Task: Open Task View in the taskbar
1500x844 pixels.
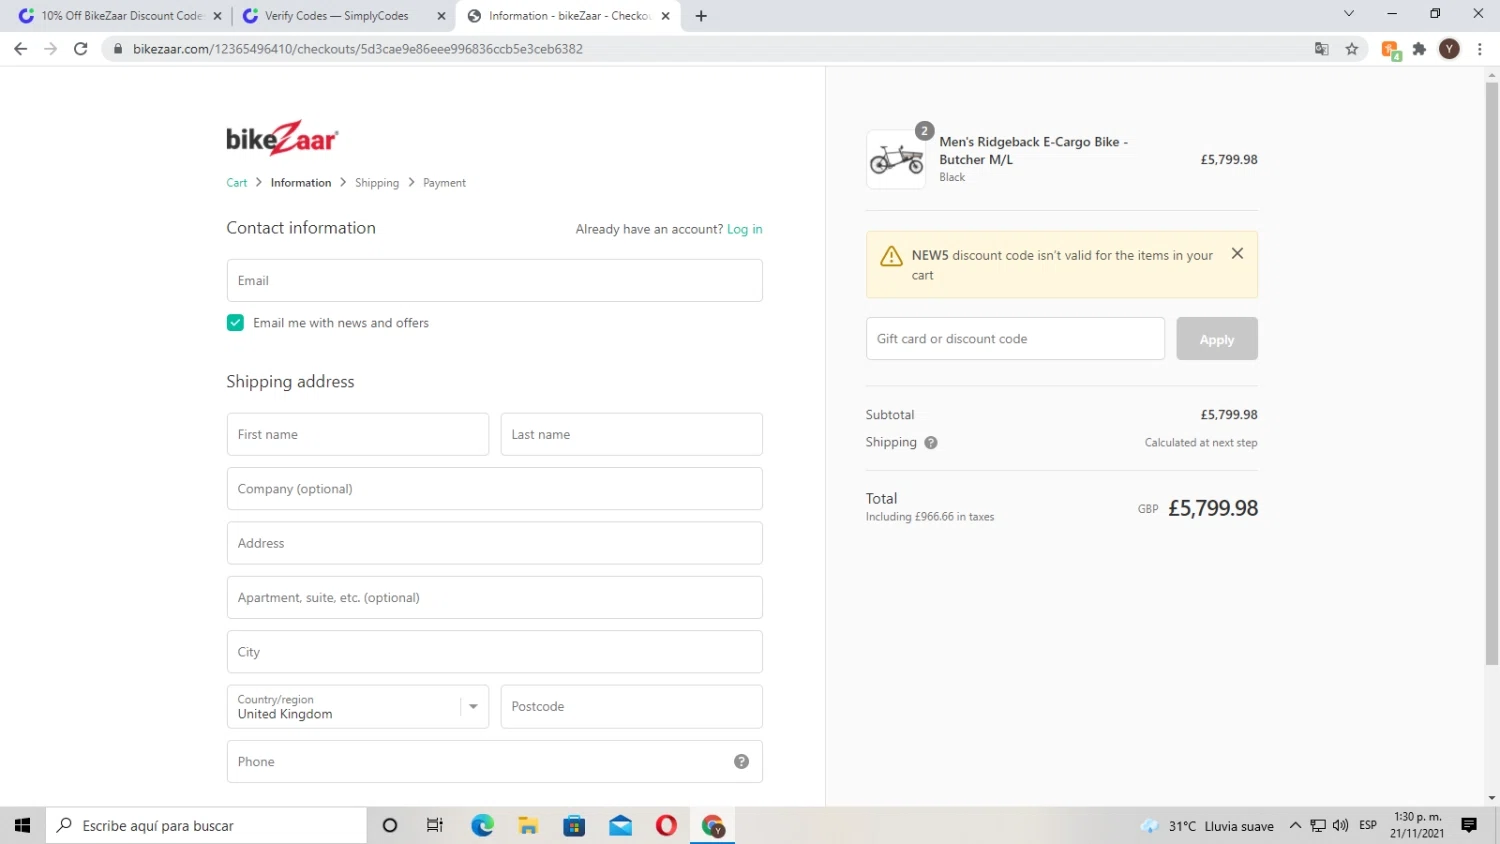Action: [x=435, y=825]
